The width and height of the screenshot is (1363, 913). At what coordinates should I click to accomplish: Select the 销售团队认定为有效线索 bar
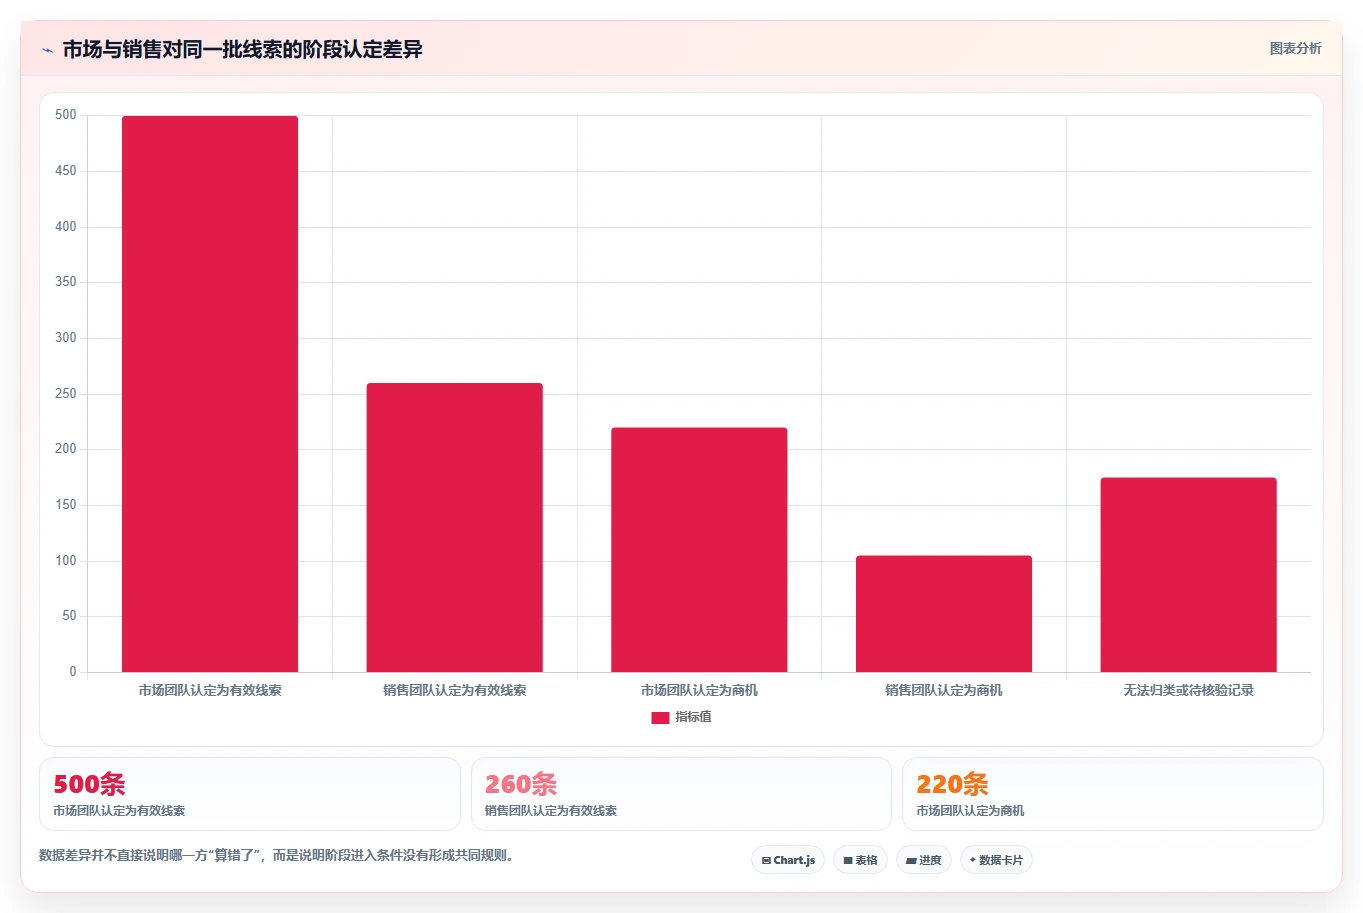[x=454, y=527]
